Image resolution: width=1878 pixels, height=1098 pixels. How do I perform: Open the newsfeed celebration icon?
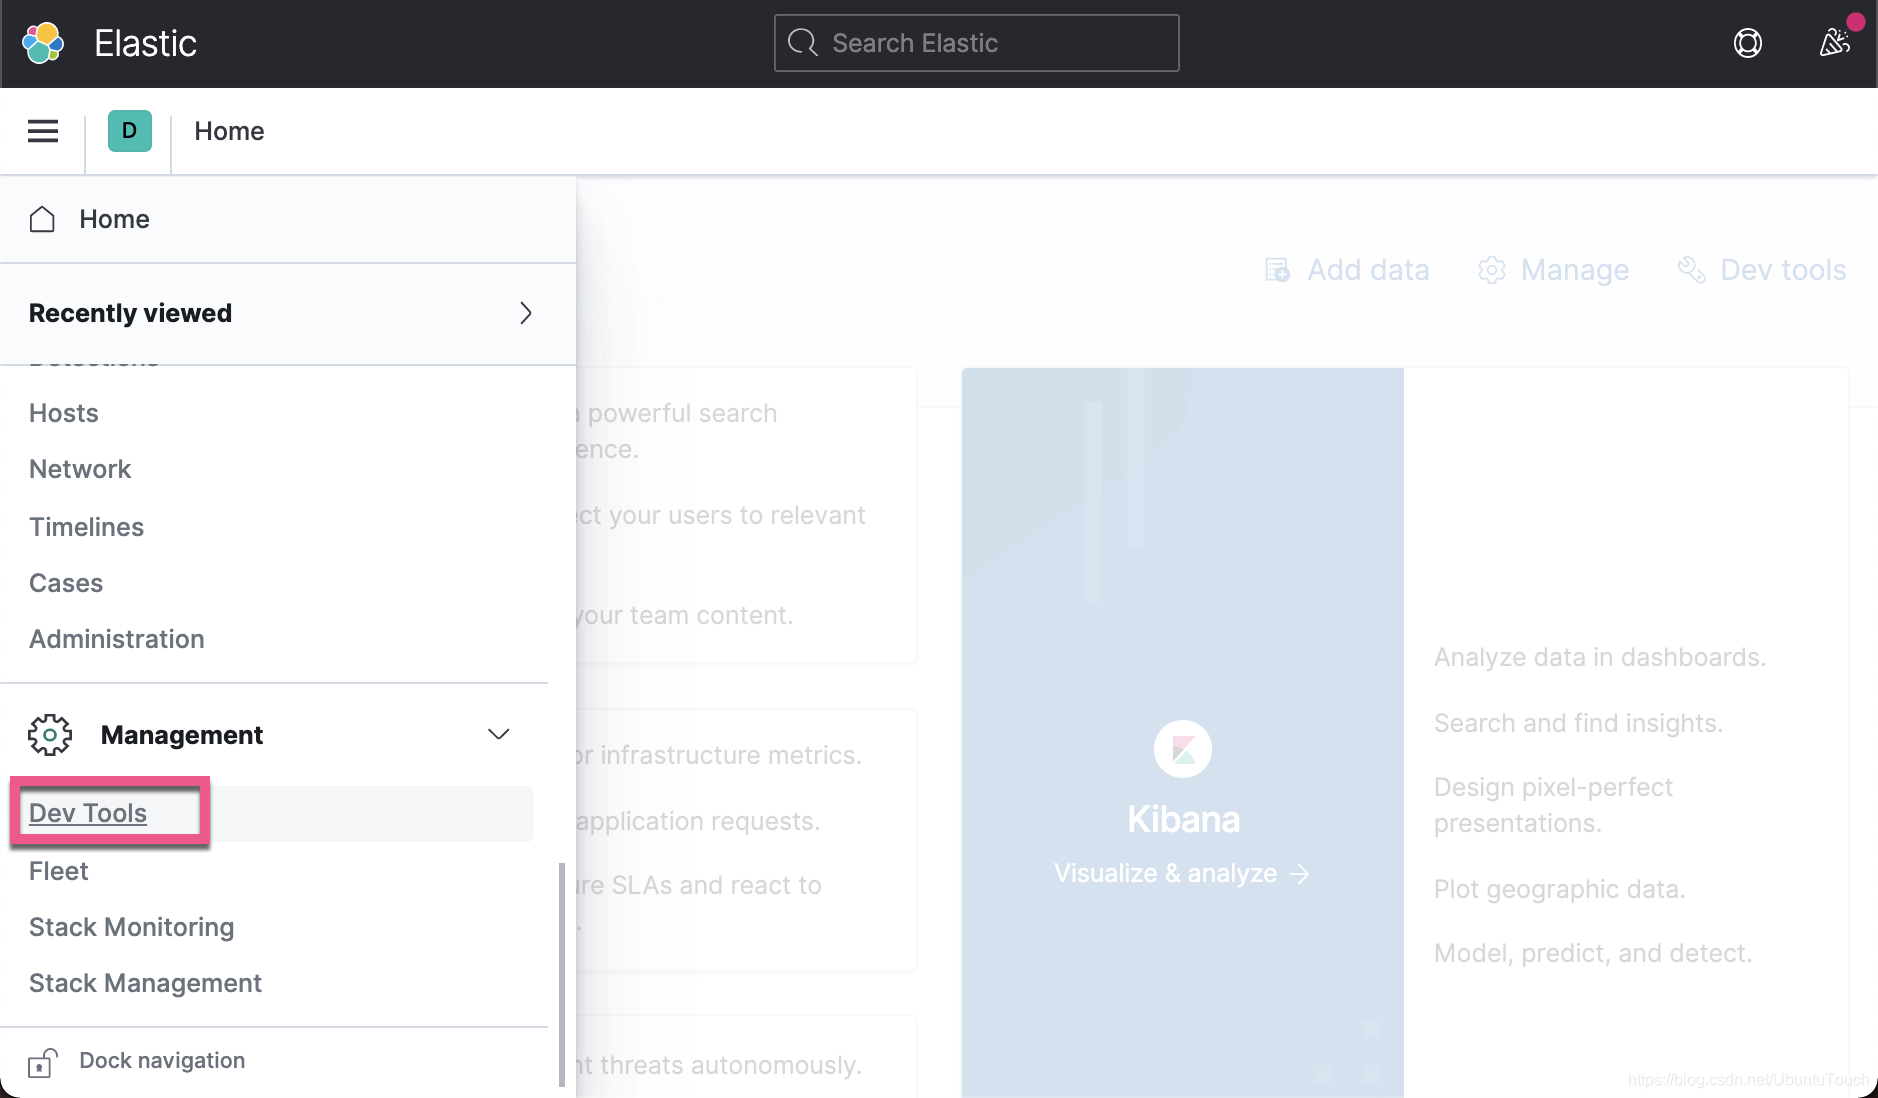pyautogui.click(x=1835, y=43)
